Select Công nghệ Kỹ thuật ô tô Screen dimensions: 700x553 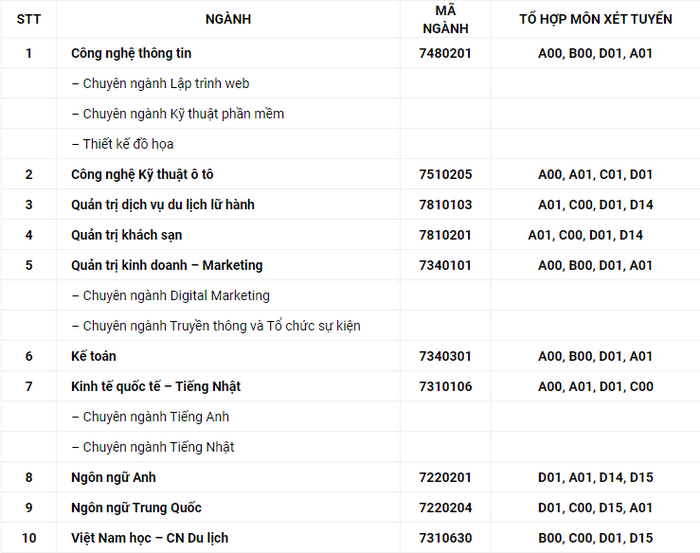142,175
